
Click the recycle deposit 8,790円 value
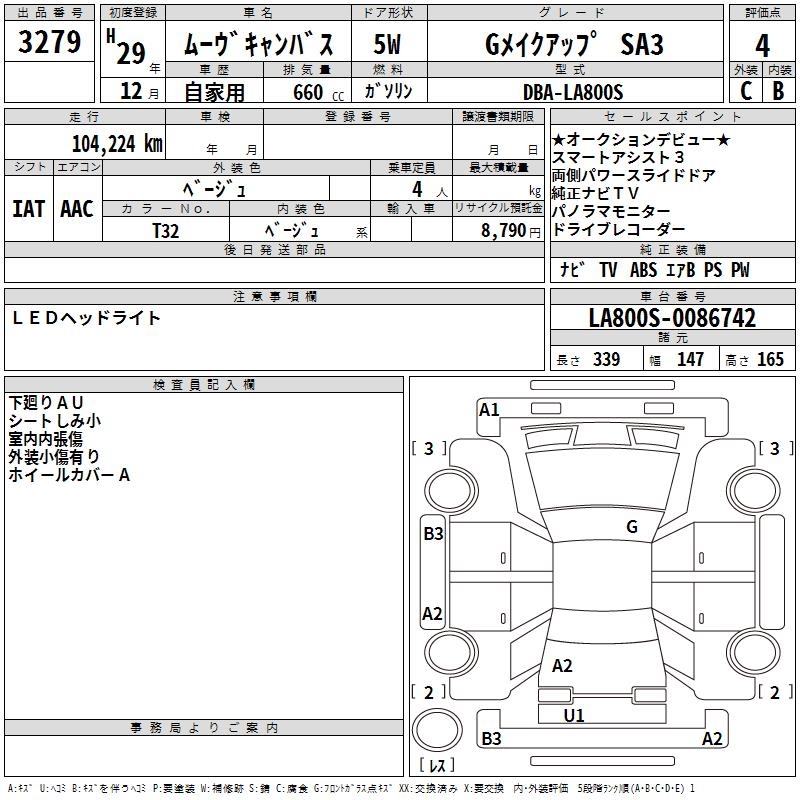click(x=507, y=230)
